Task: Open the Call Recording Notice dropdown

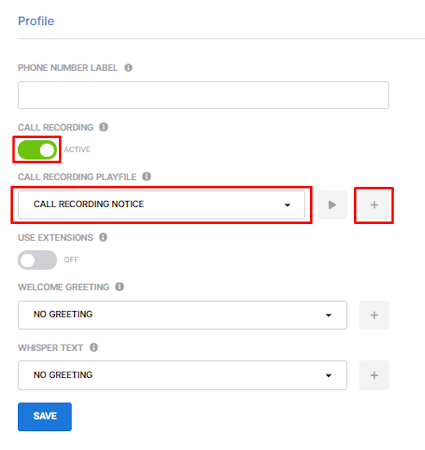Action: tap(161, 205)
